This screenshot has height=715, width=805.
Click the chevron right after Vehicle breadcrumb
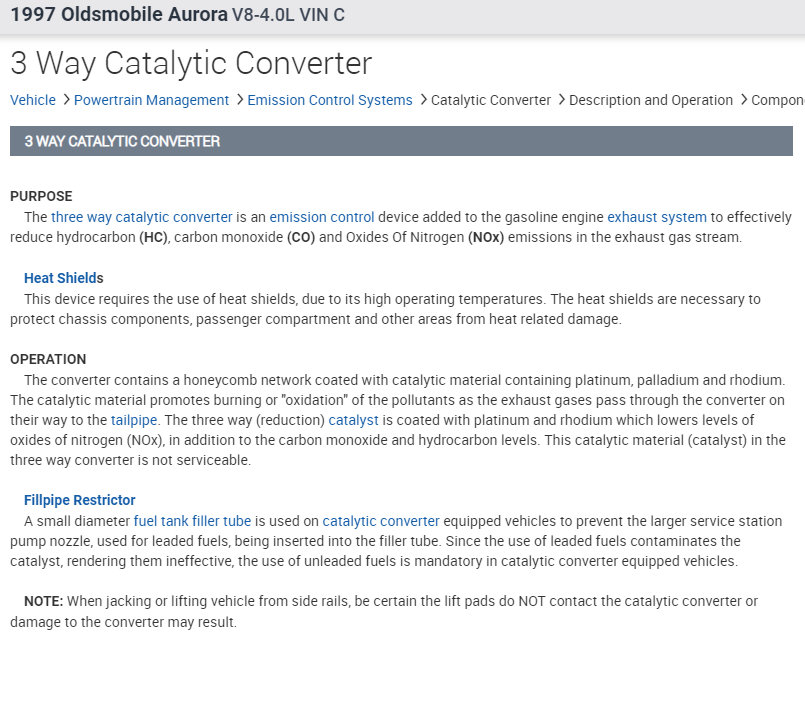pyautogui.click(x=65, y=100)
